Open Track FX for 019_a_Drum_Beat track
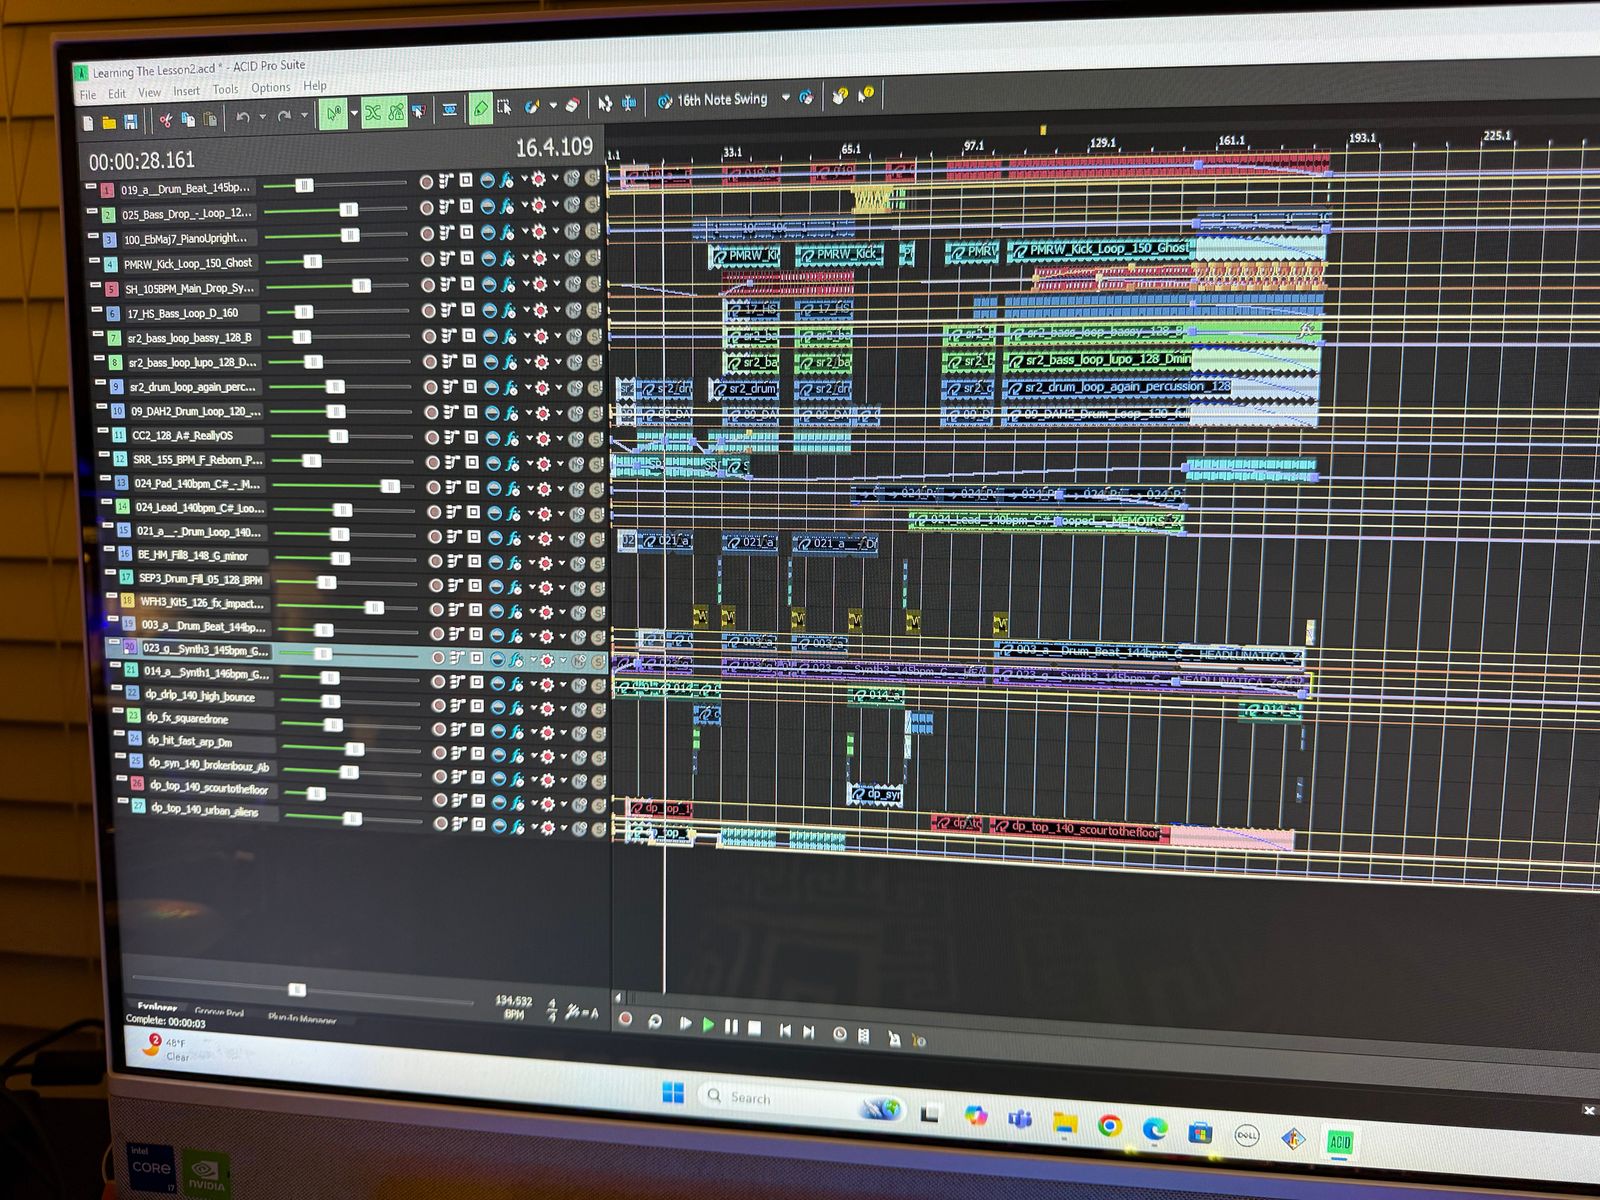This screenshot has width=1600, height=1200. 507,180
